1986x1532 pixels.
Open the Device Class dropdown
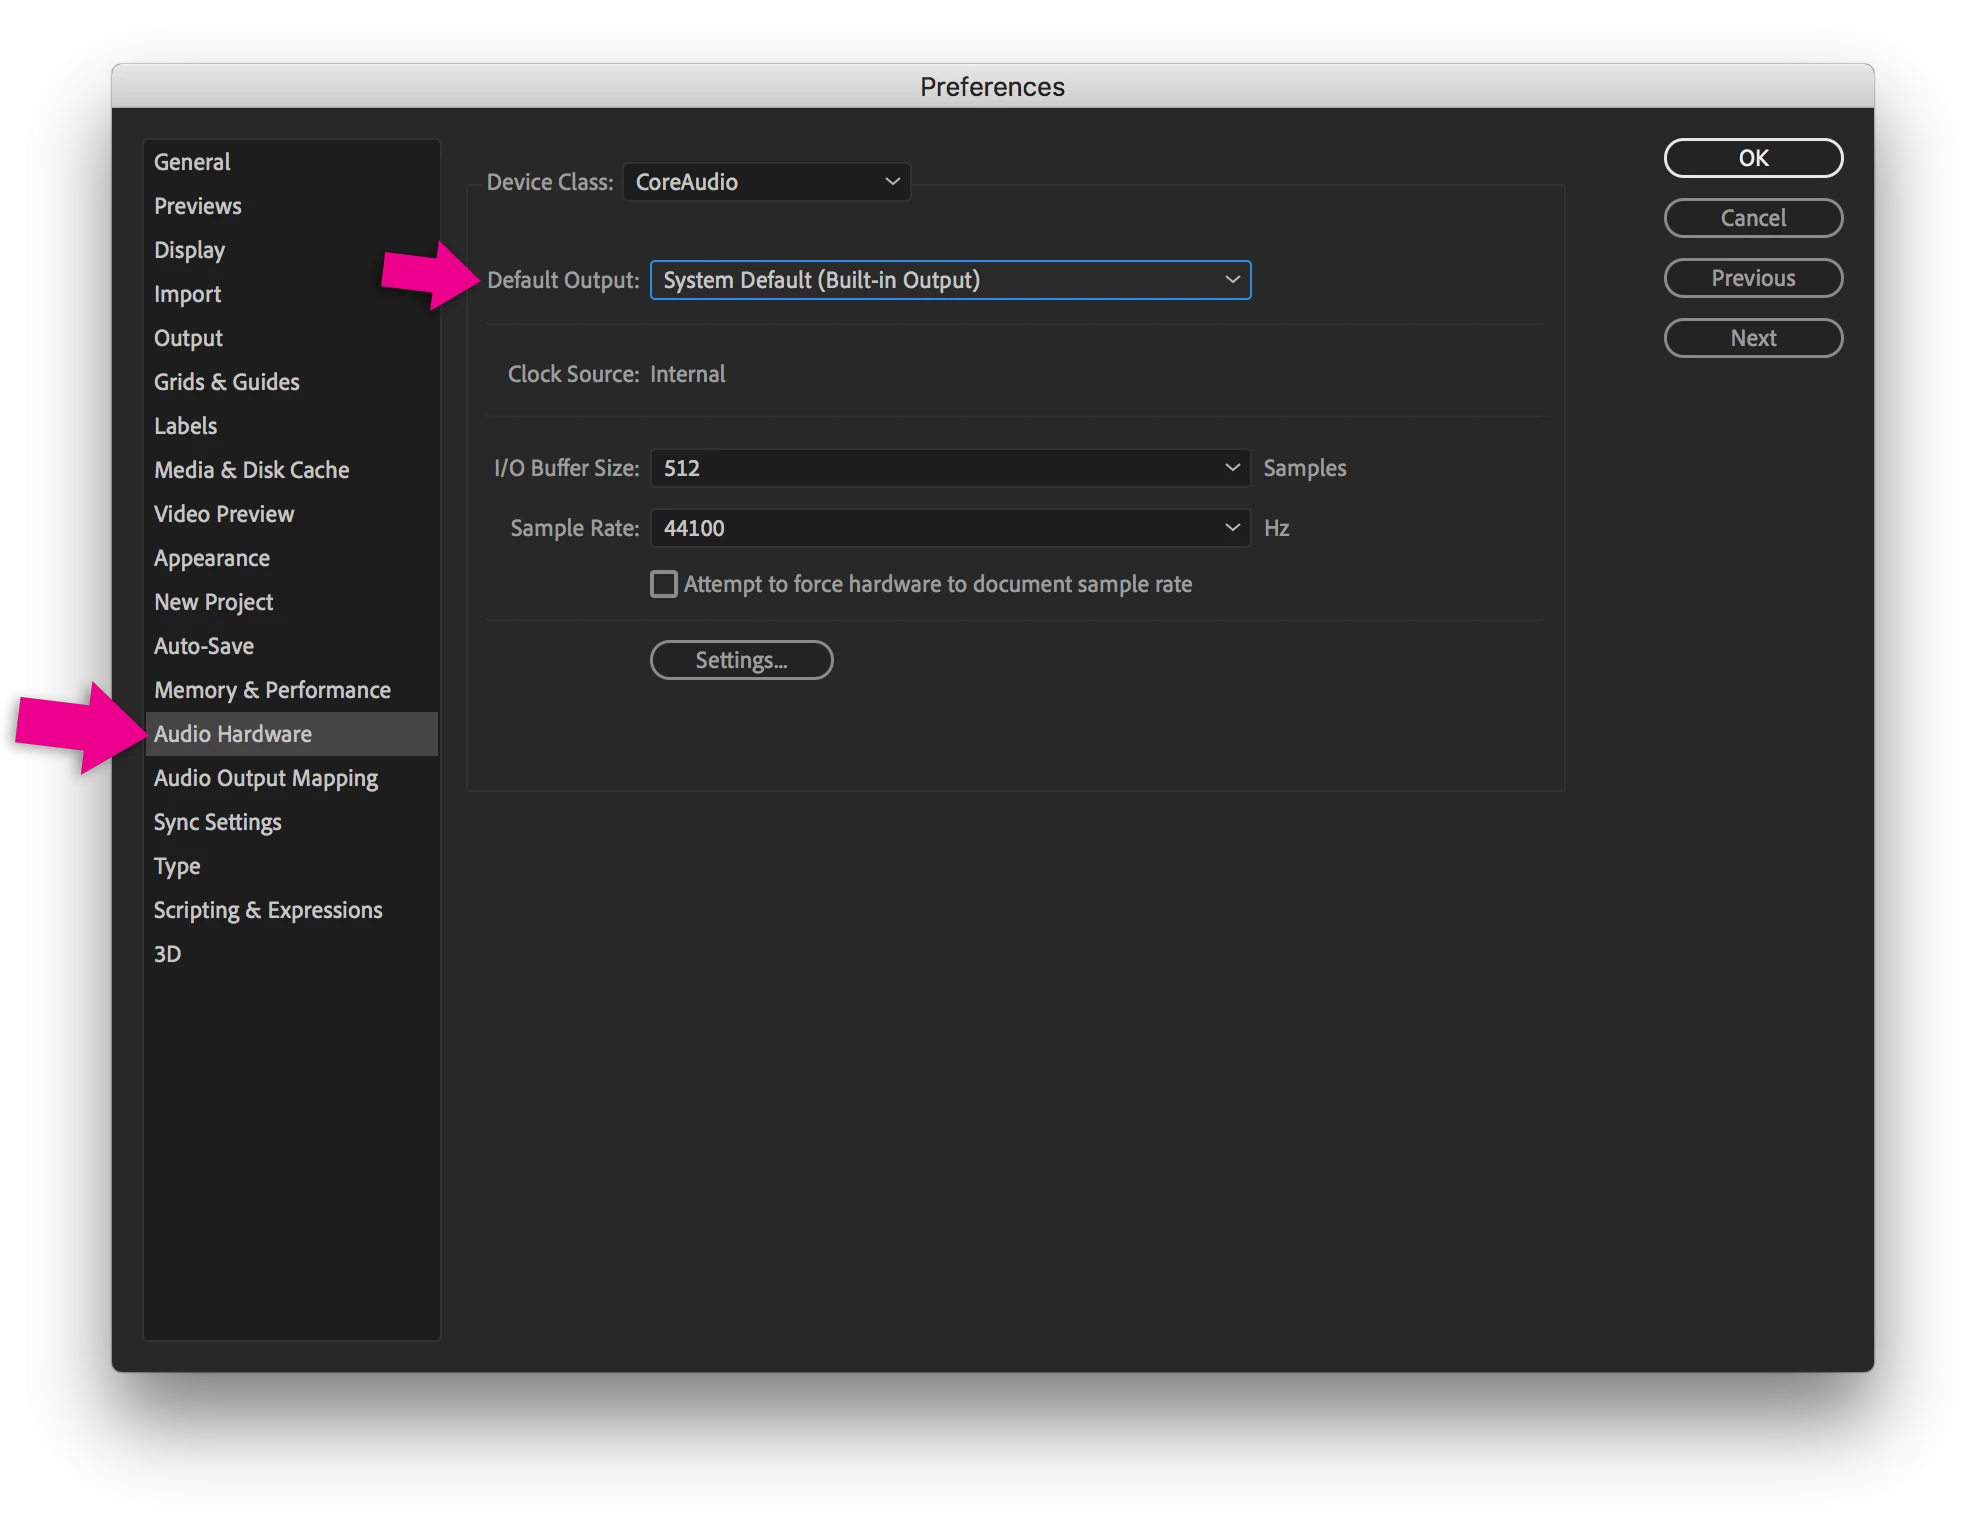tap(766, 182)
